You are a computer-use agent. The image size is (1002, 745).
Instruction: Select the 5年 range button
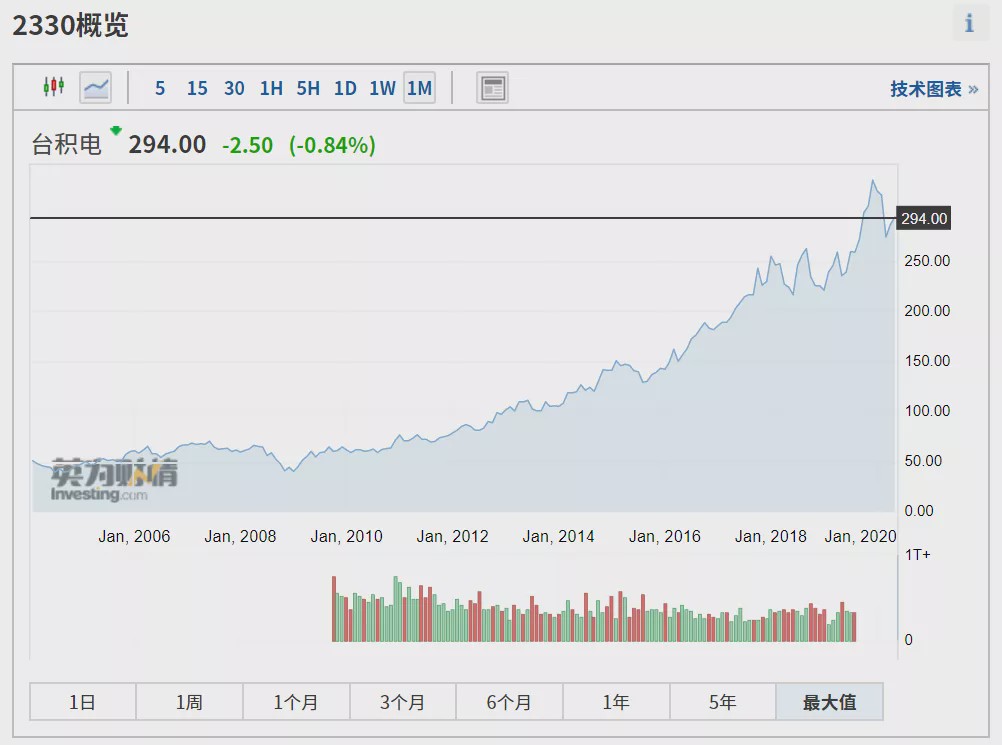pos(723,702)
